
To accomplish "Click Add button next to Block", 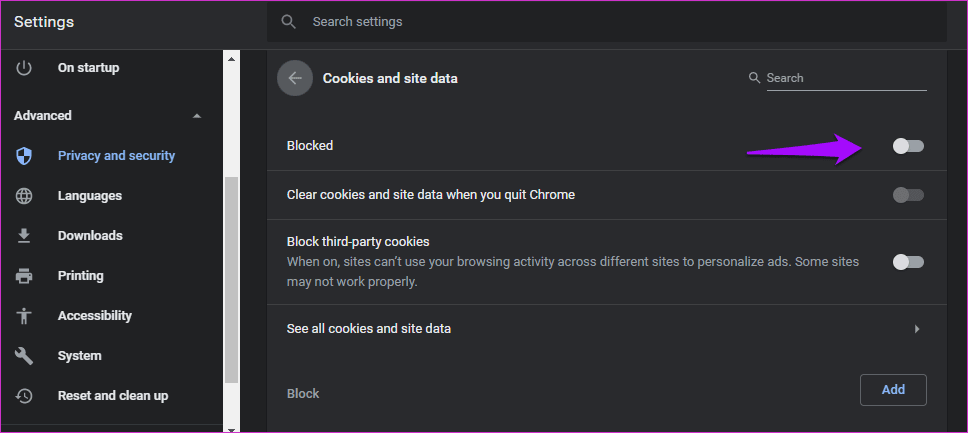I will pyautogui.click(x=893, y=390).
